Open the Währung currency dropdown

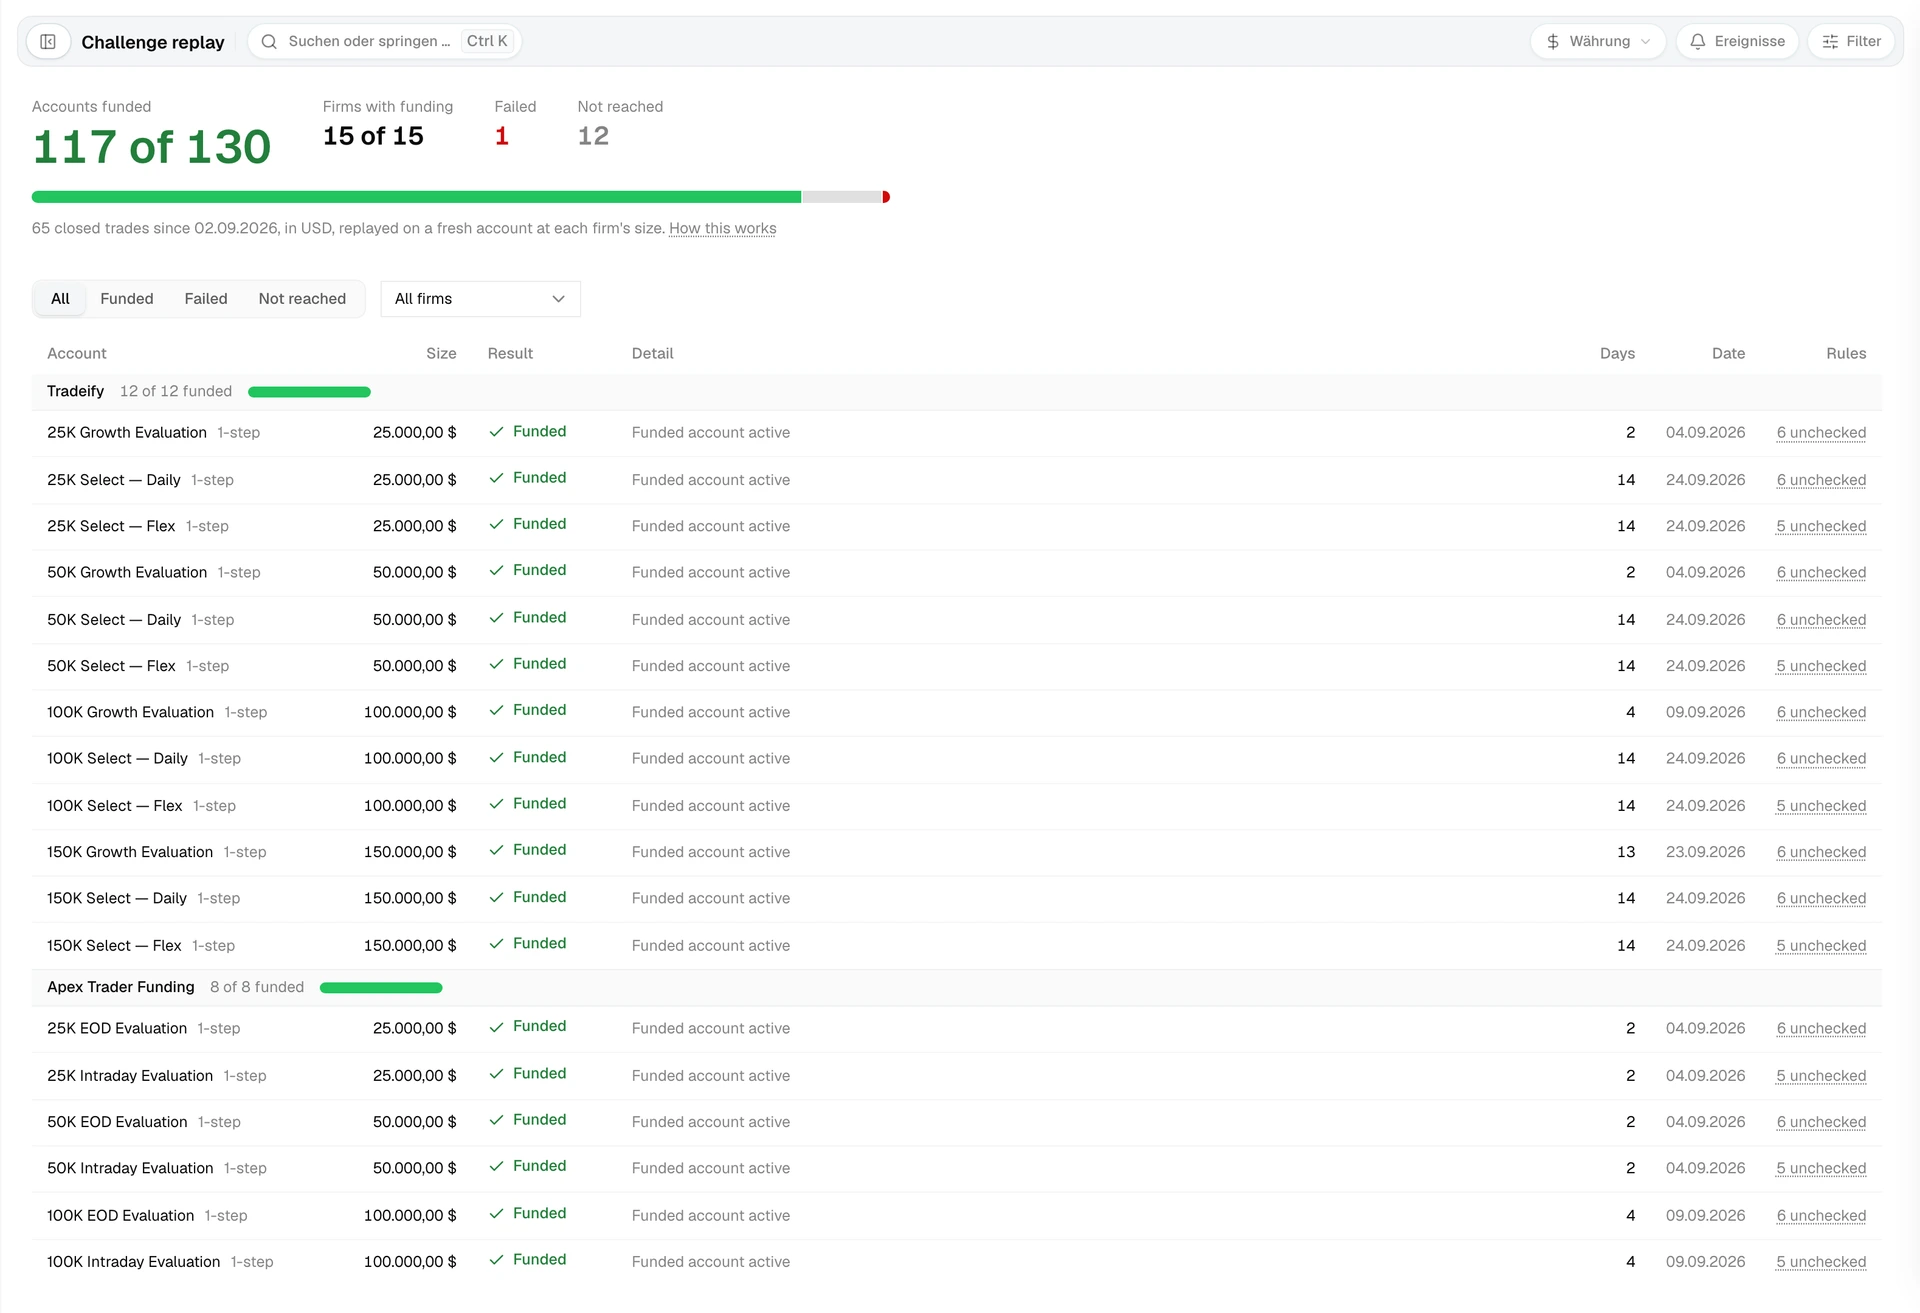tap(1597, 42)
